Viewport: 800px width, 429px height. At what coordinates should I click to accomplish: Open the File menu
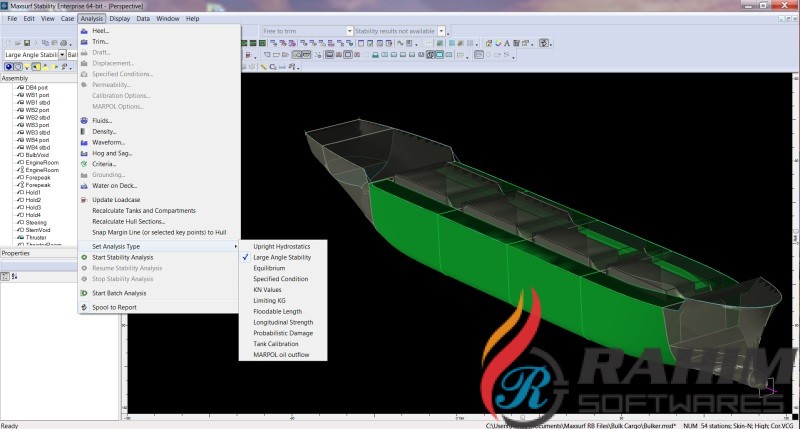[12, 18]
